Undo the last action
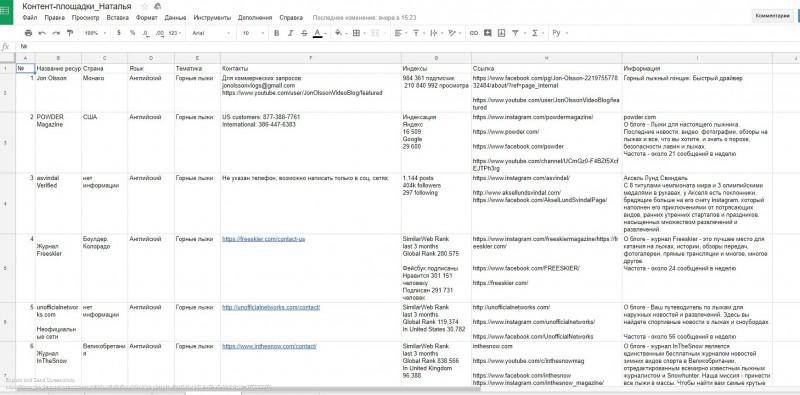Screen dimensions: 800x395 42,33
